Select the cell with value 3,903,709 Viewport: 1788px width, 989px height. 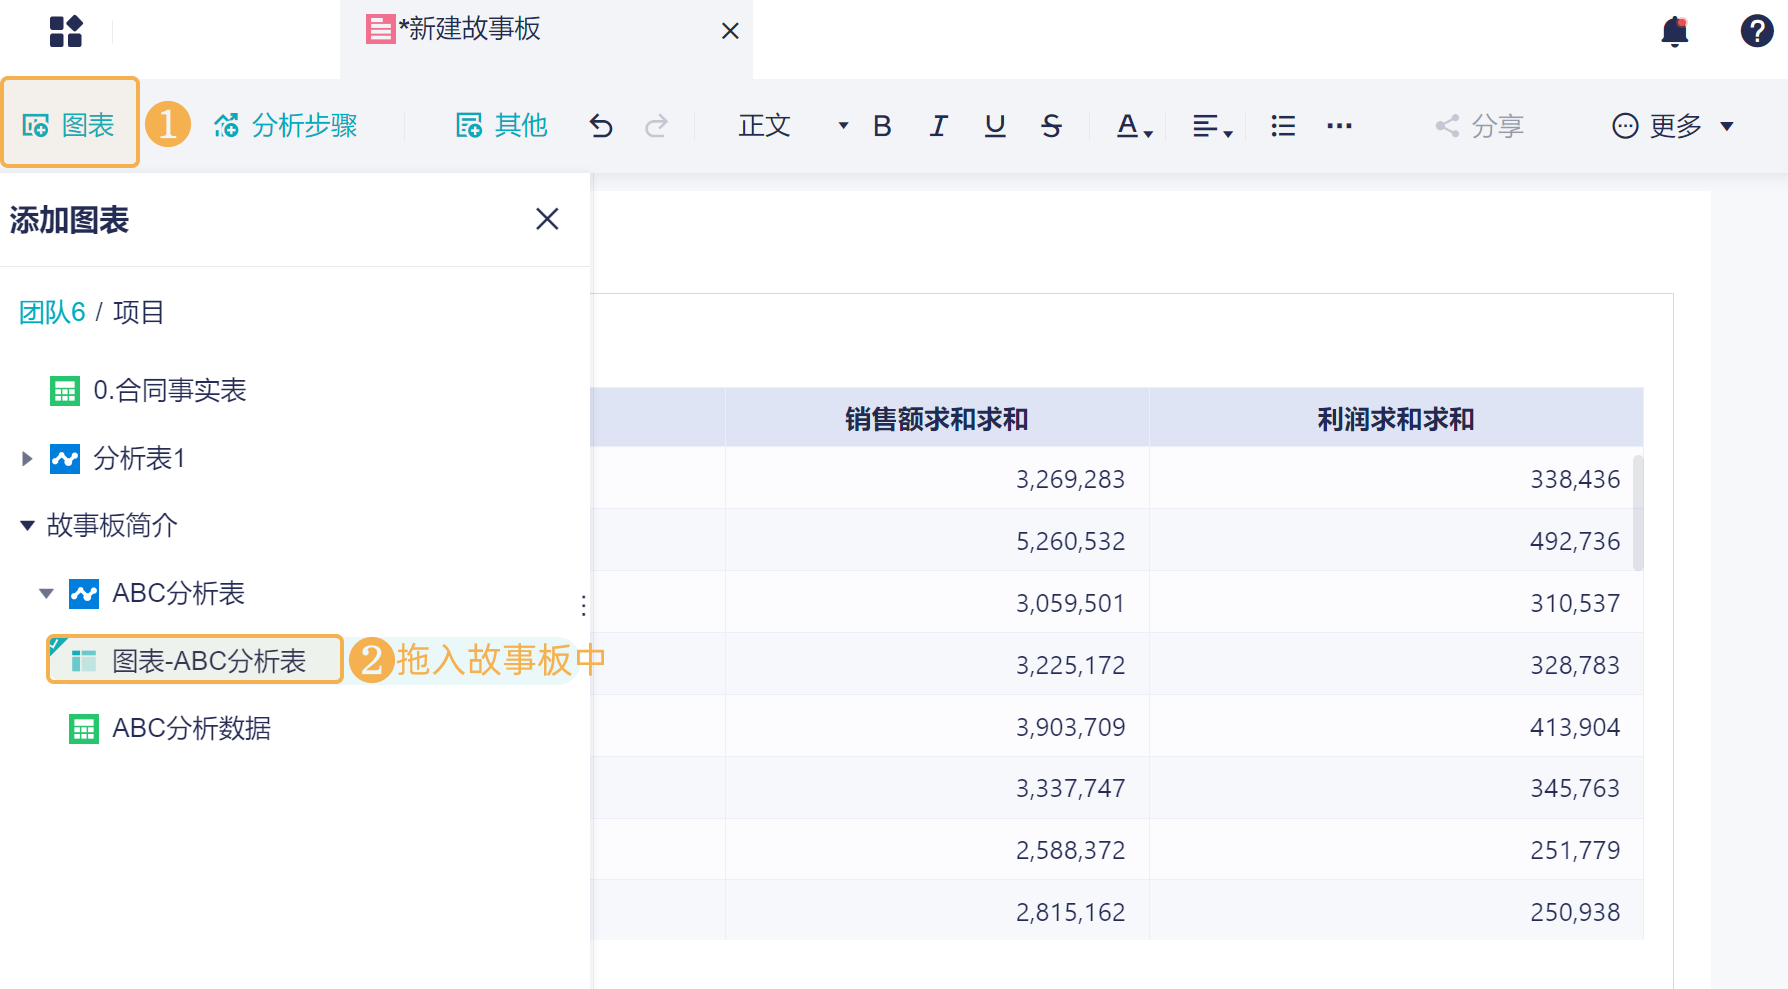937,727
